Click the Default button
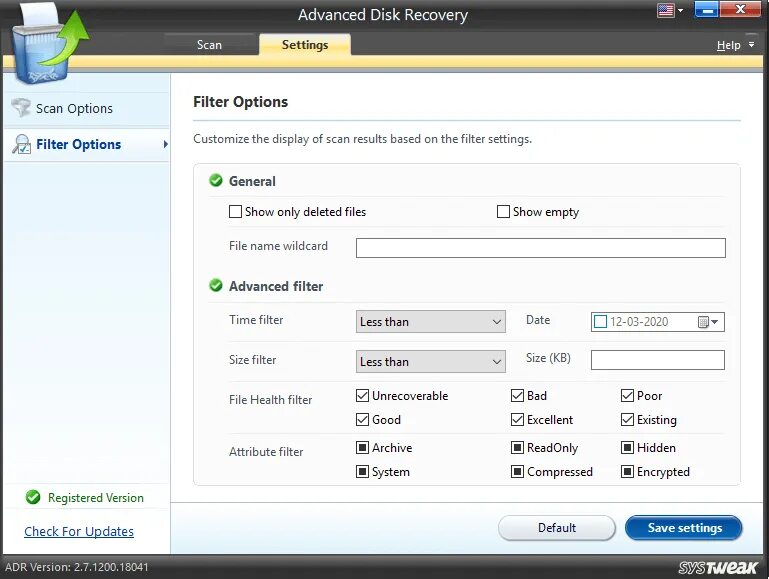 point(557,528)
